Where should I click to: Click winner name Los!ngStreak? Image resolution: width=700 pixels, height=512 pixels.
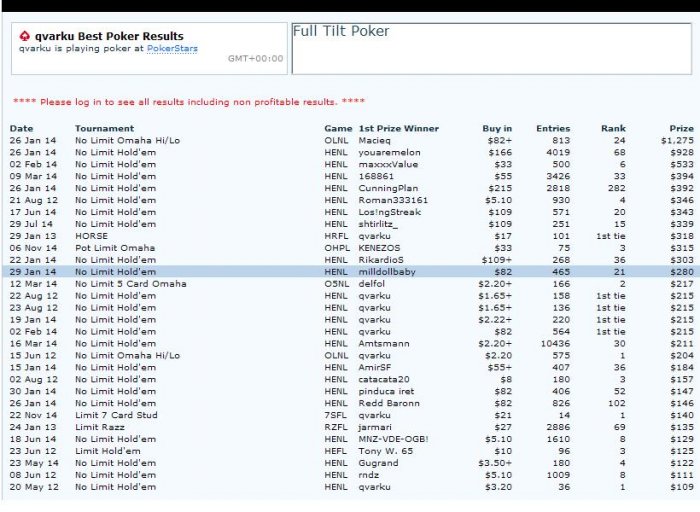pyautogui.click(x=390, y=212)
